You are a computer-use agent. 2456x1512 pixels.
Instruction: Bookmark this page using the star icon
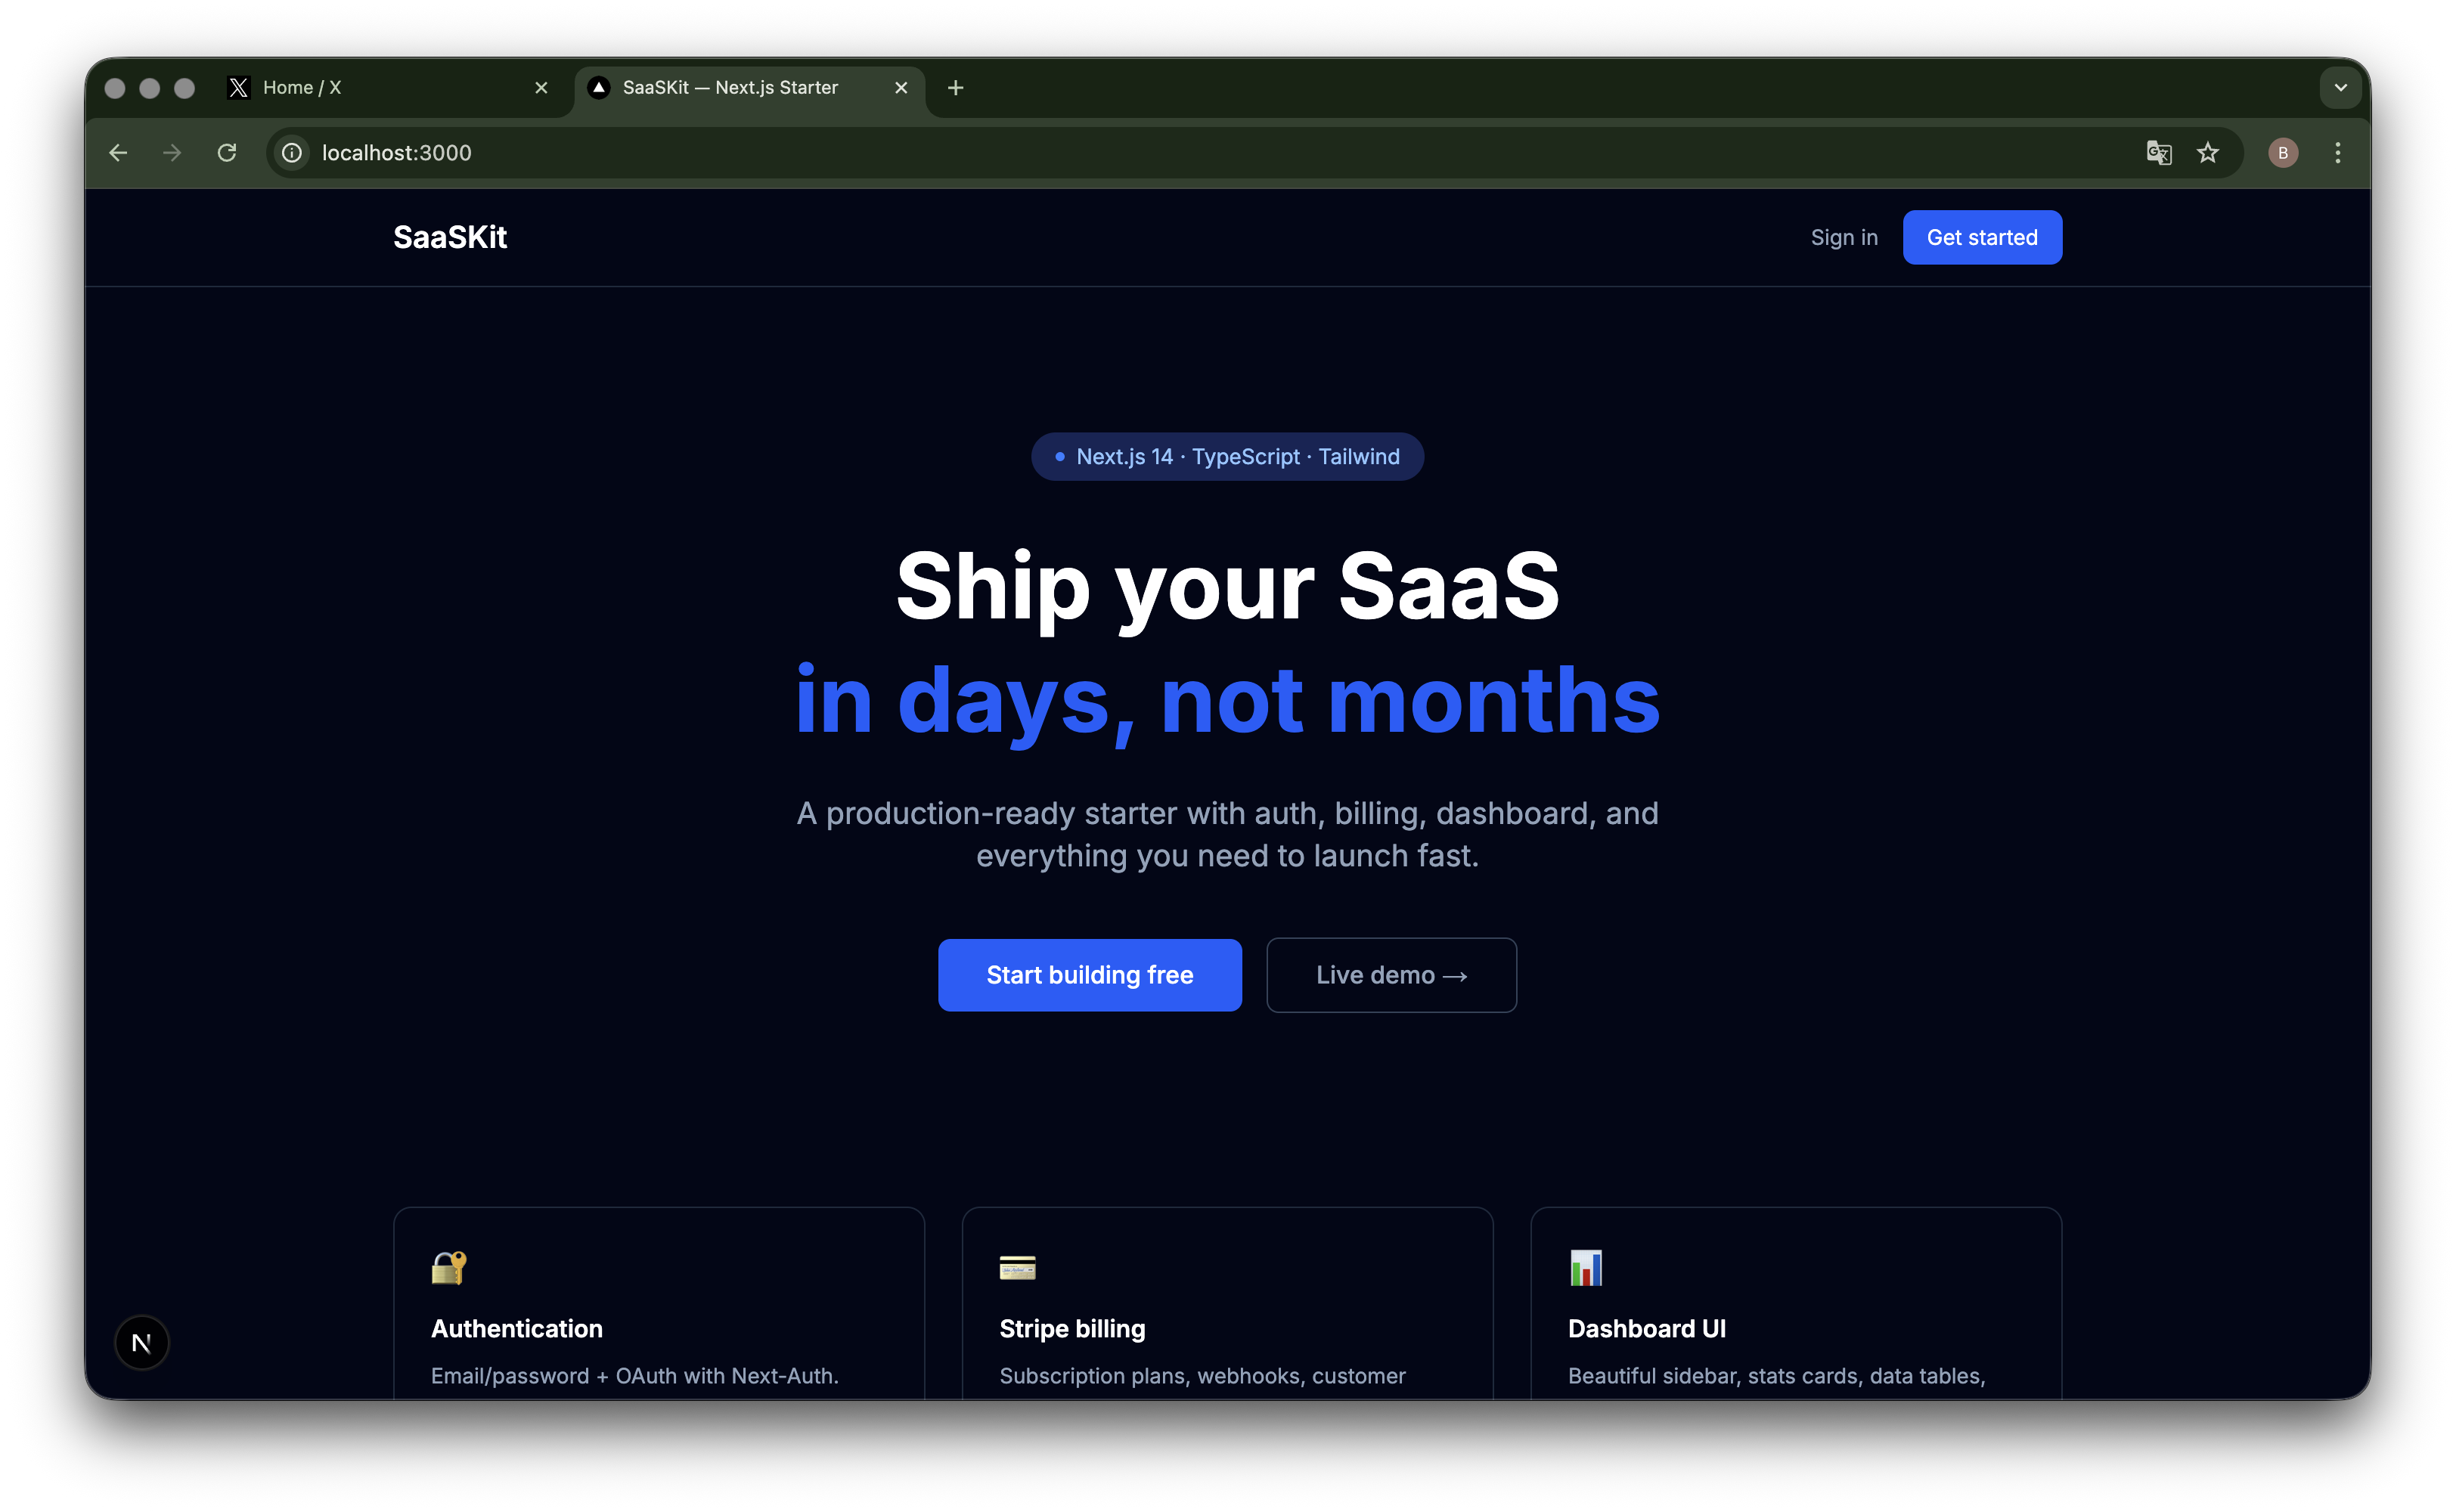click(2209, 152)
